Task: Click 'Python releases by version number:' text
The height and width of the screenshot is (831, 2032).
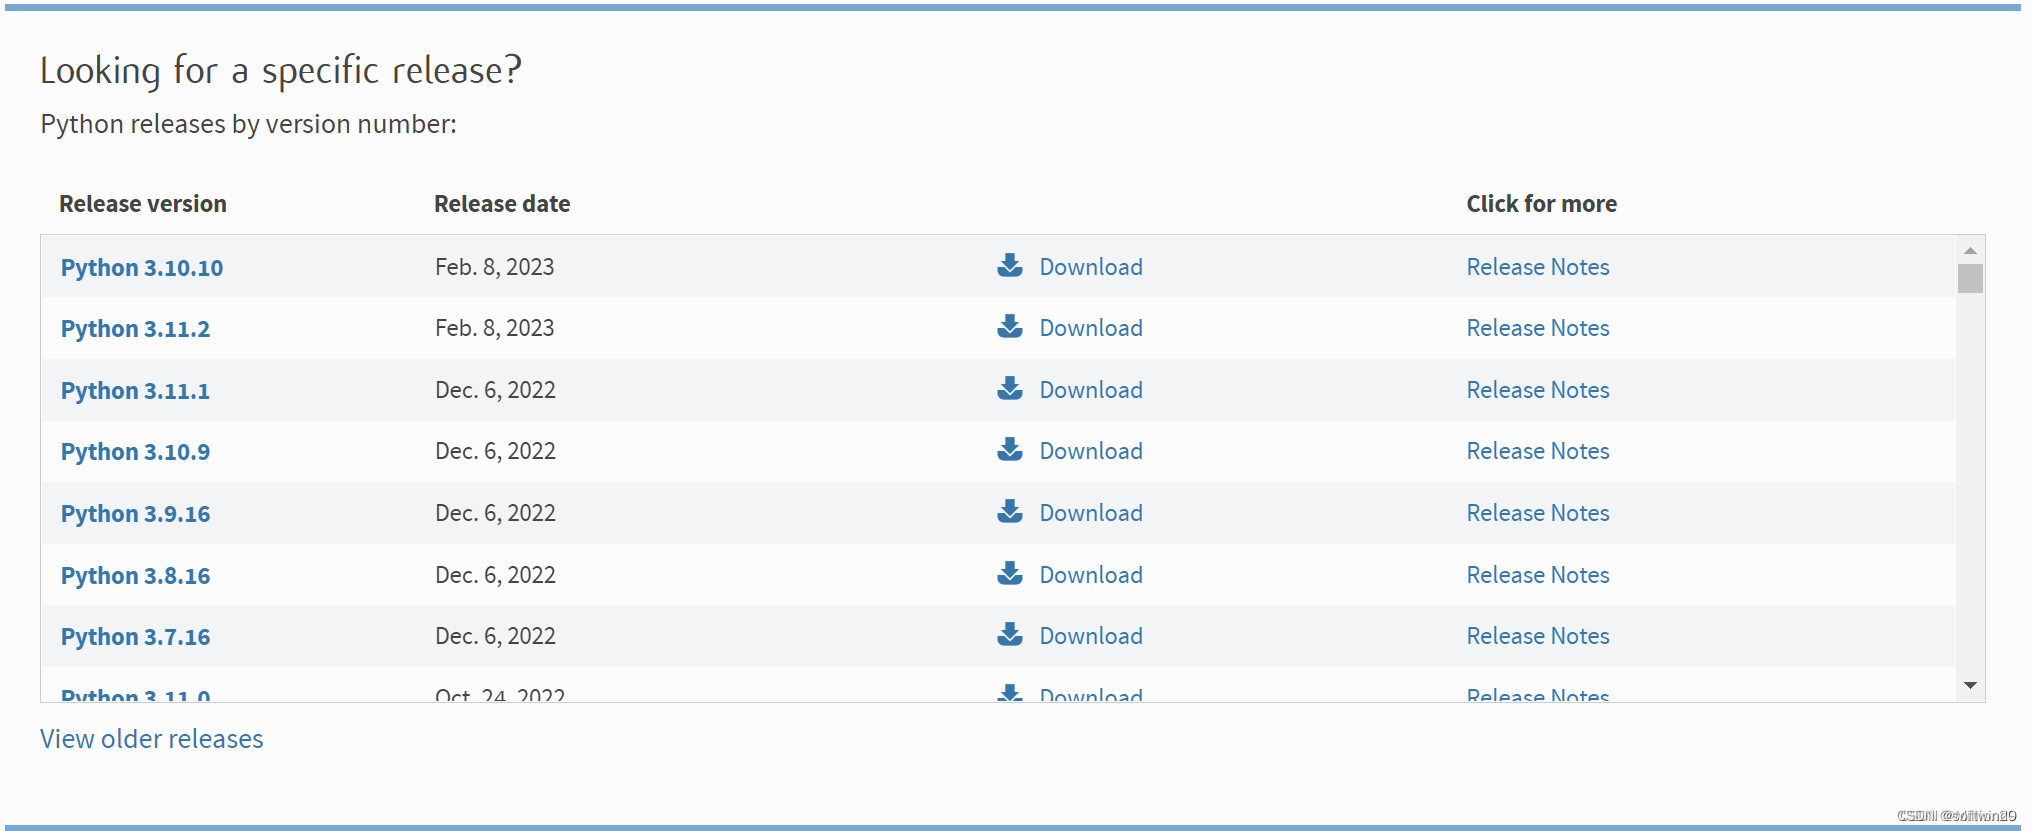Action: click(248, 124)
